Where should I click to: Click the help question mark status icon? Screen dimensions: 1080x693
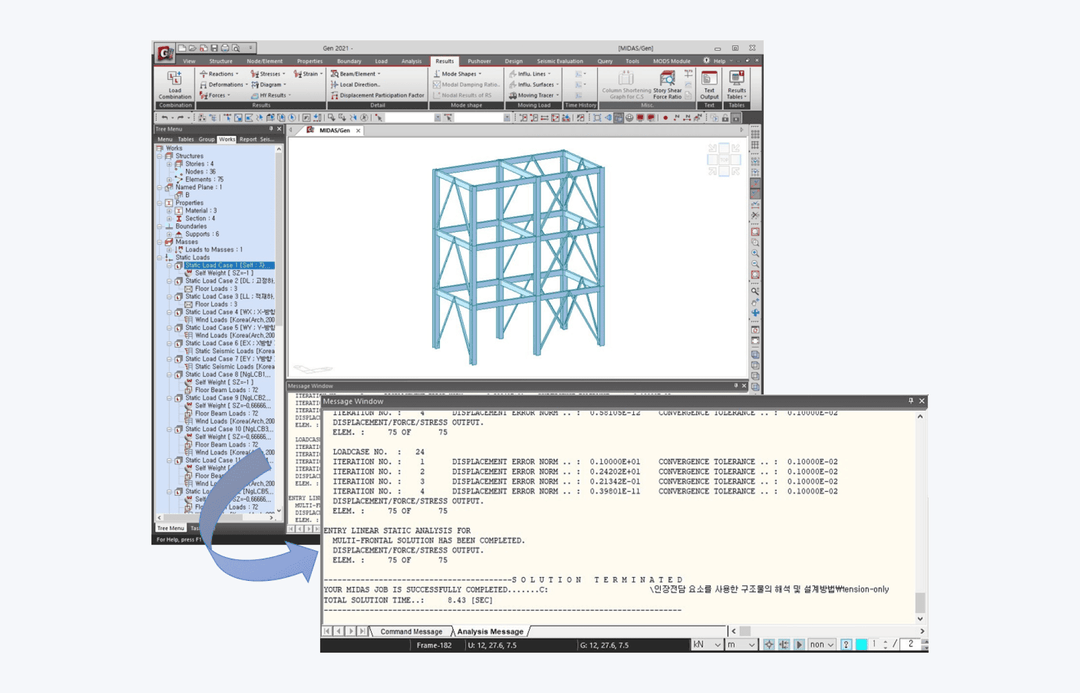(846, 644)
